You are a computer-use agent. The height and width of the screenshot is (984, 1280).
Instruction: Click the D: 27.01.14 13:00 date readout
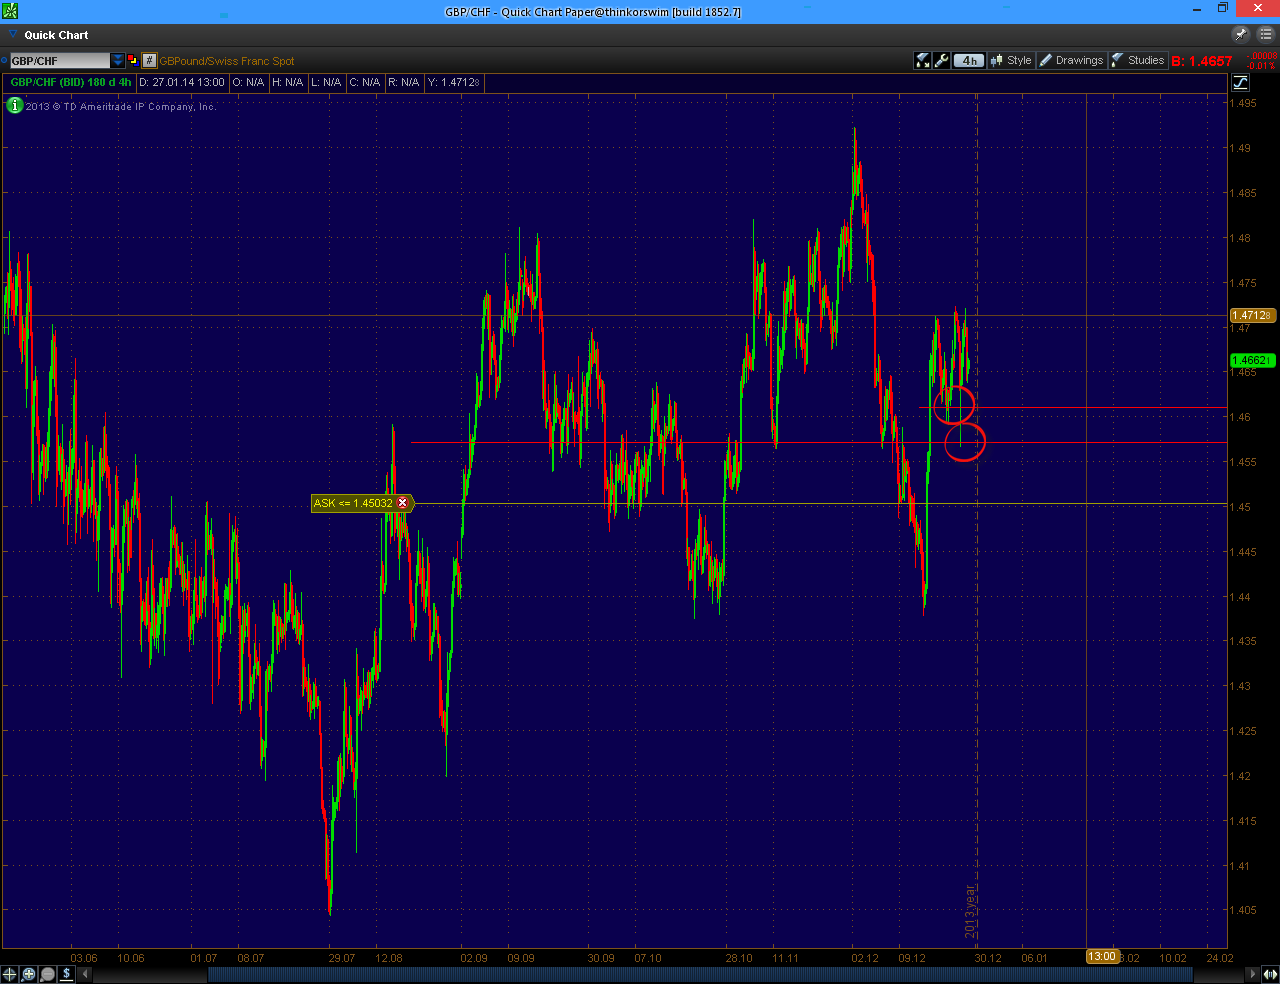pyautogui.click(x=182, y=82)
